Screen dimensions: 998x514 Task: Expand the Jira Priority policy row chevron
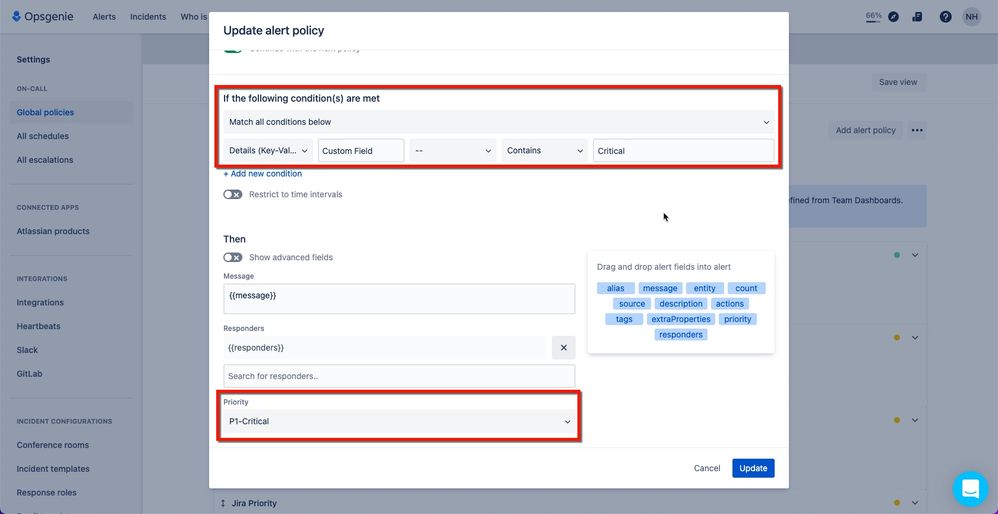915,503
